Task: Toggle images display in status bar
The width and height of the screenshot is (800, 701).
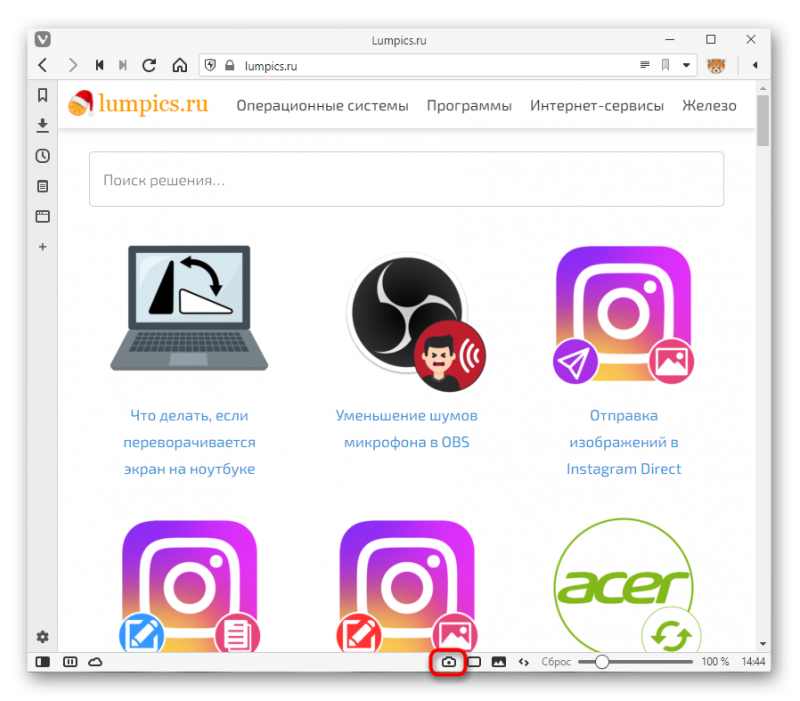Action: click(498, 662)
